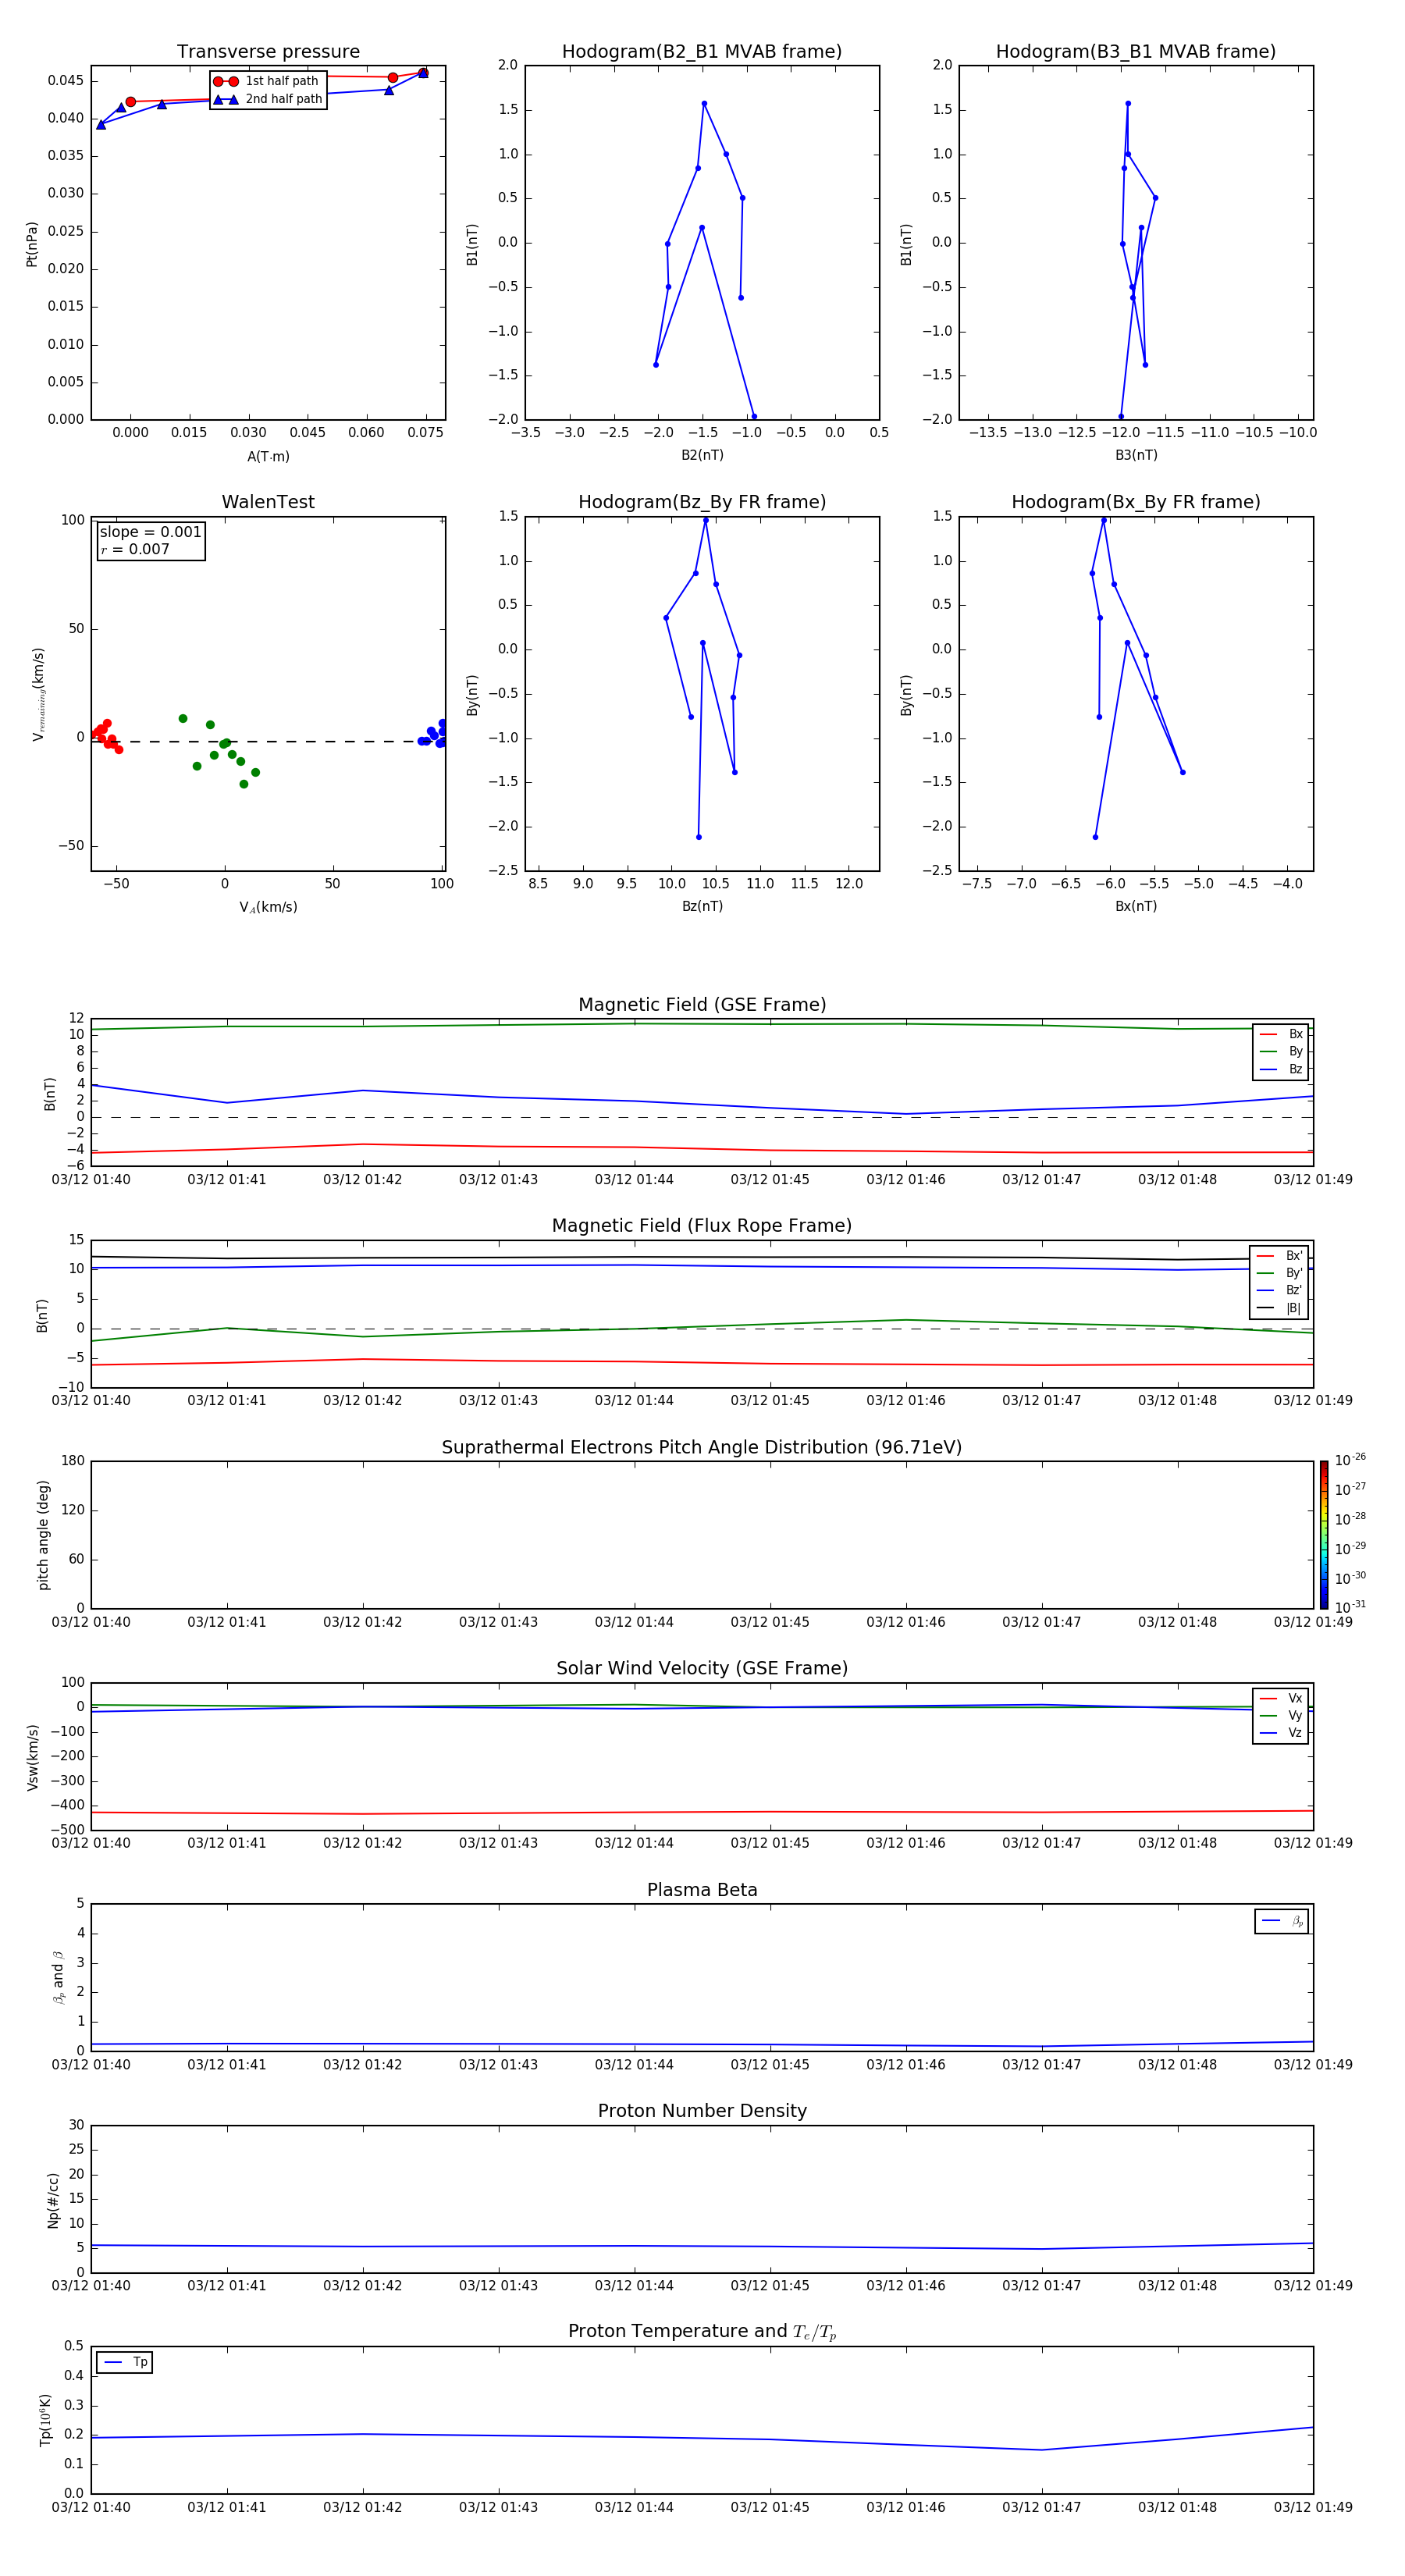
Task: Click the "Bx'" legend entry in Flux Rope plot
Action: pos(1280,1256)
